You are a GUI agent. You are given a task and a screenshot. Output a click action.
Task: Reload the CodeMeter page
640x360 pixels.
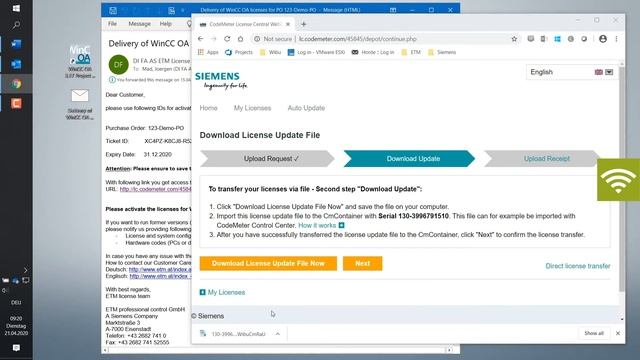pos(227,39)
